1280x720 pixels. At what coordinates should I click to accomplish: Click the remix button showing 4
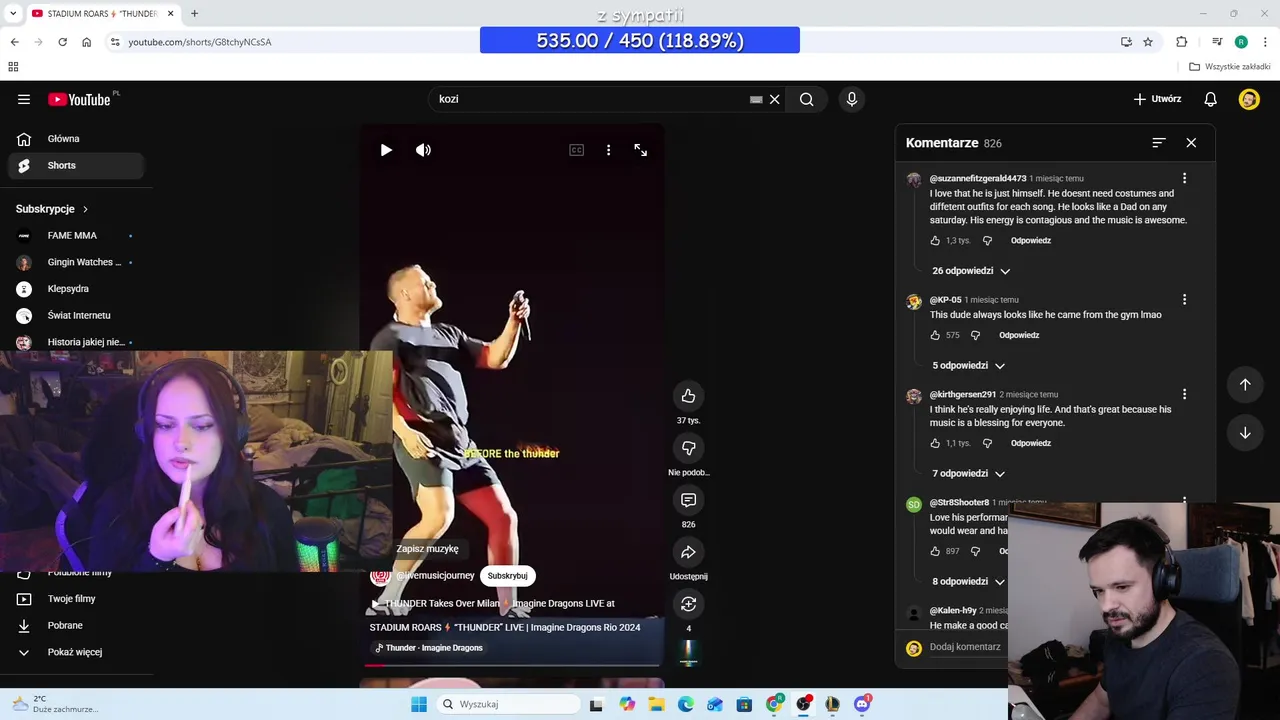coord(688,604)
